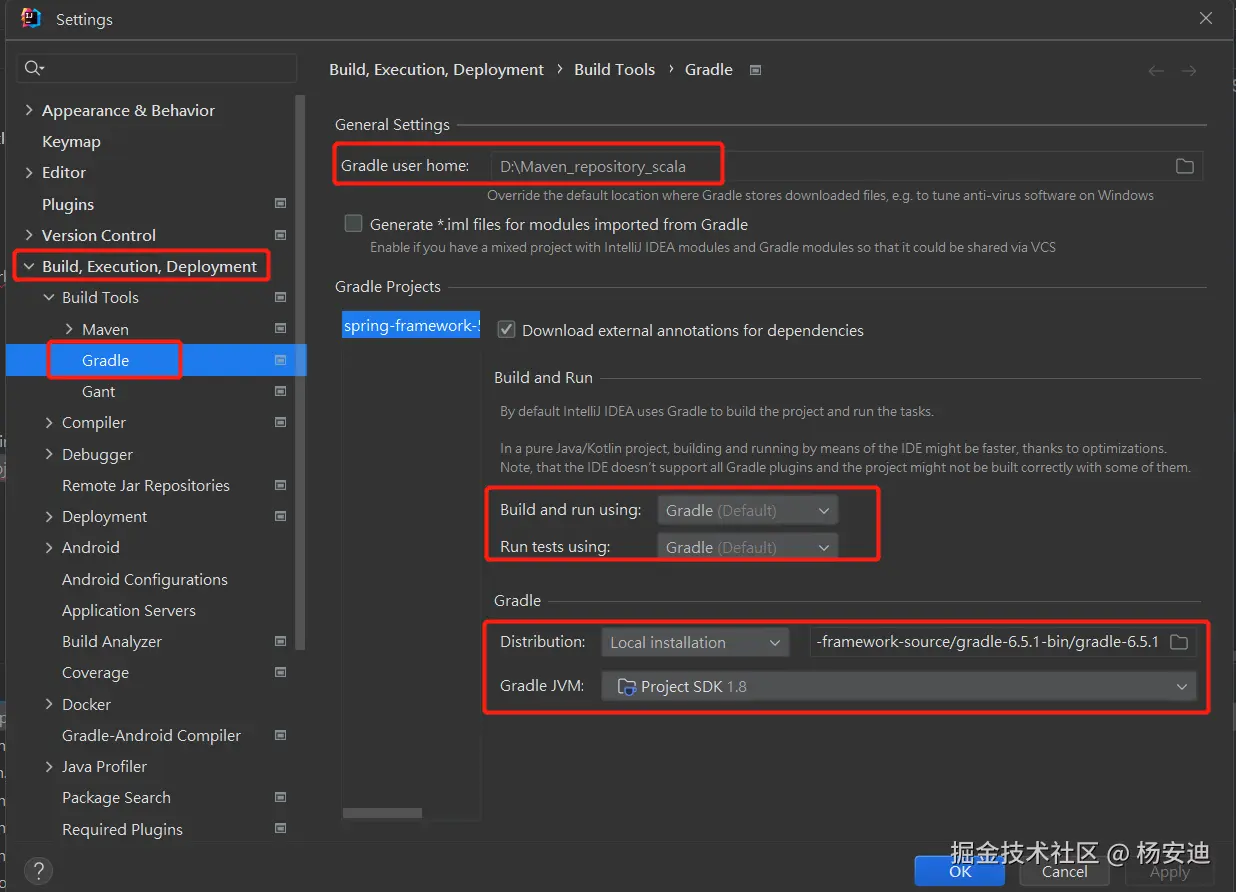This screenshot has height=892, width=1236.
Task: Click the project-level icon on Compiler row
Action: coord(281,422)
